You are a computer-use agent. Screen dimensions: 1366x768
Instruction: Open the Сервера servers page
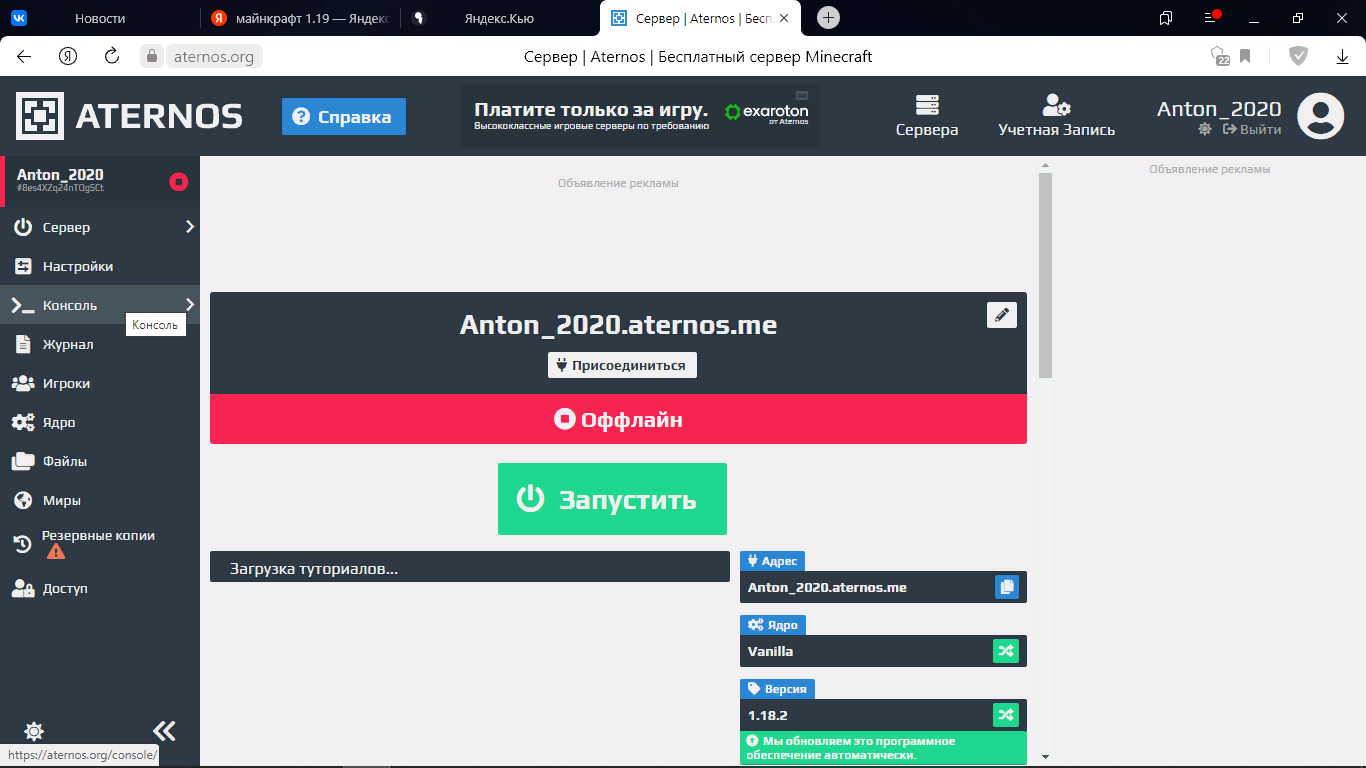coord(927,116)
